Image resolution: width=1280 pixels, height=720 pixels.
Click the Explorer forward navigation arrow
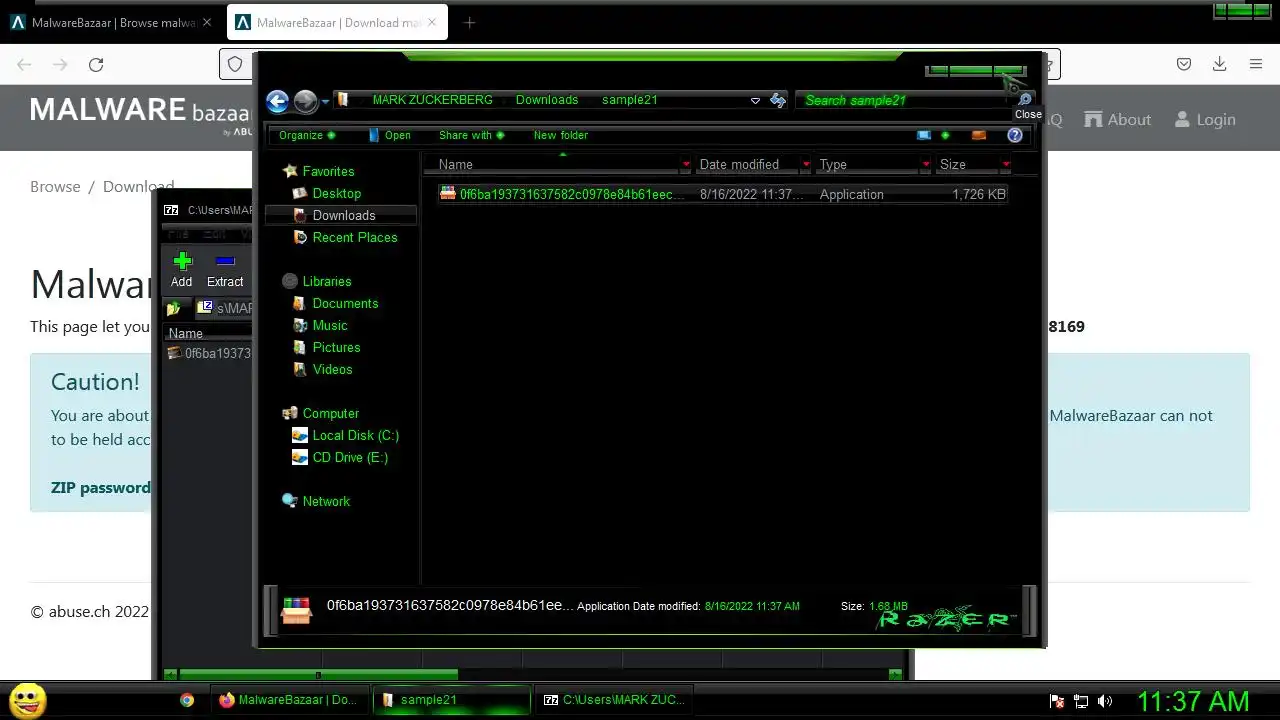(x=306, y=101)
